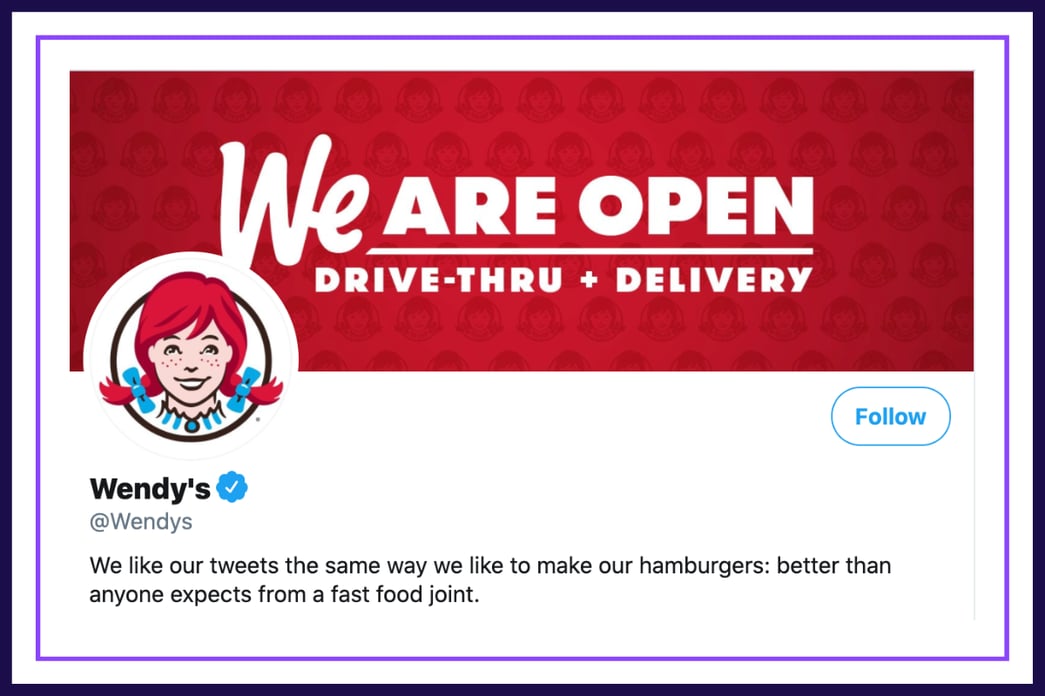Click the "DELIVERY" text in the banner
1045x696 pixels.
click(x=714, y=279)
